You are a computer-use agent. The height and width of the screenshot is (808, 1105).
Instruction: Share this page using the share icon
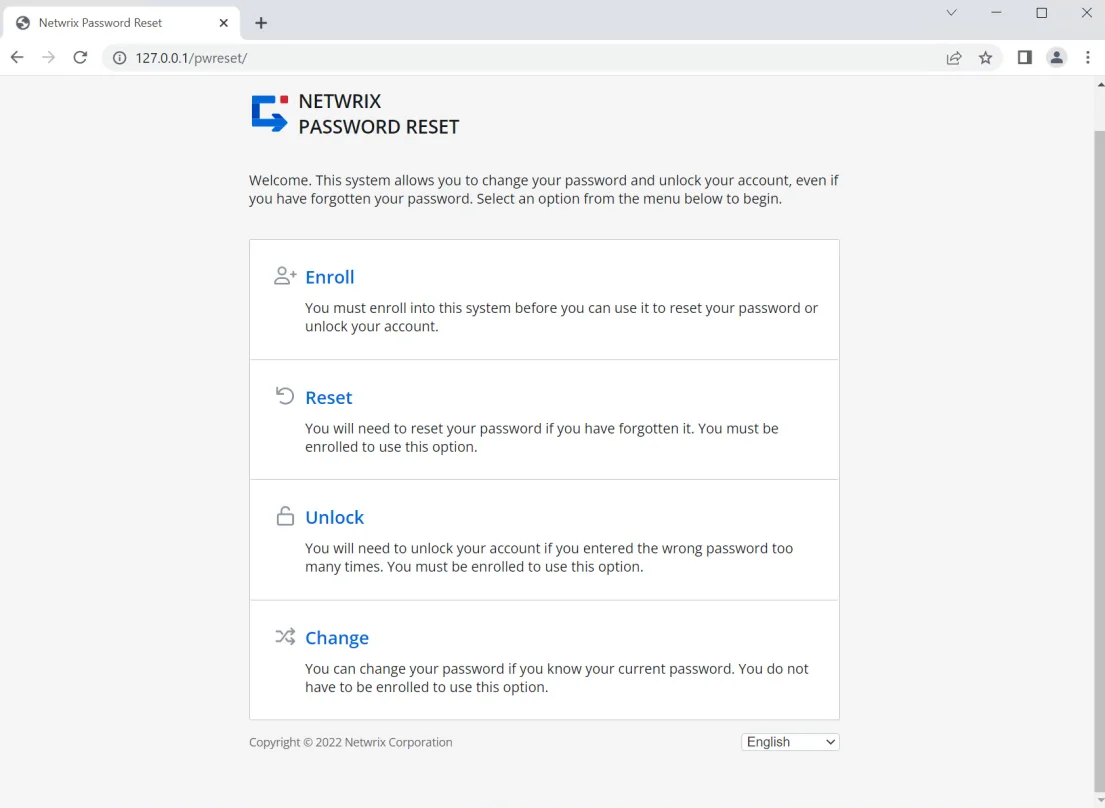(x=953, y=58)
